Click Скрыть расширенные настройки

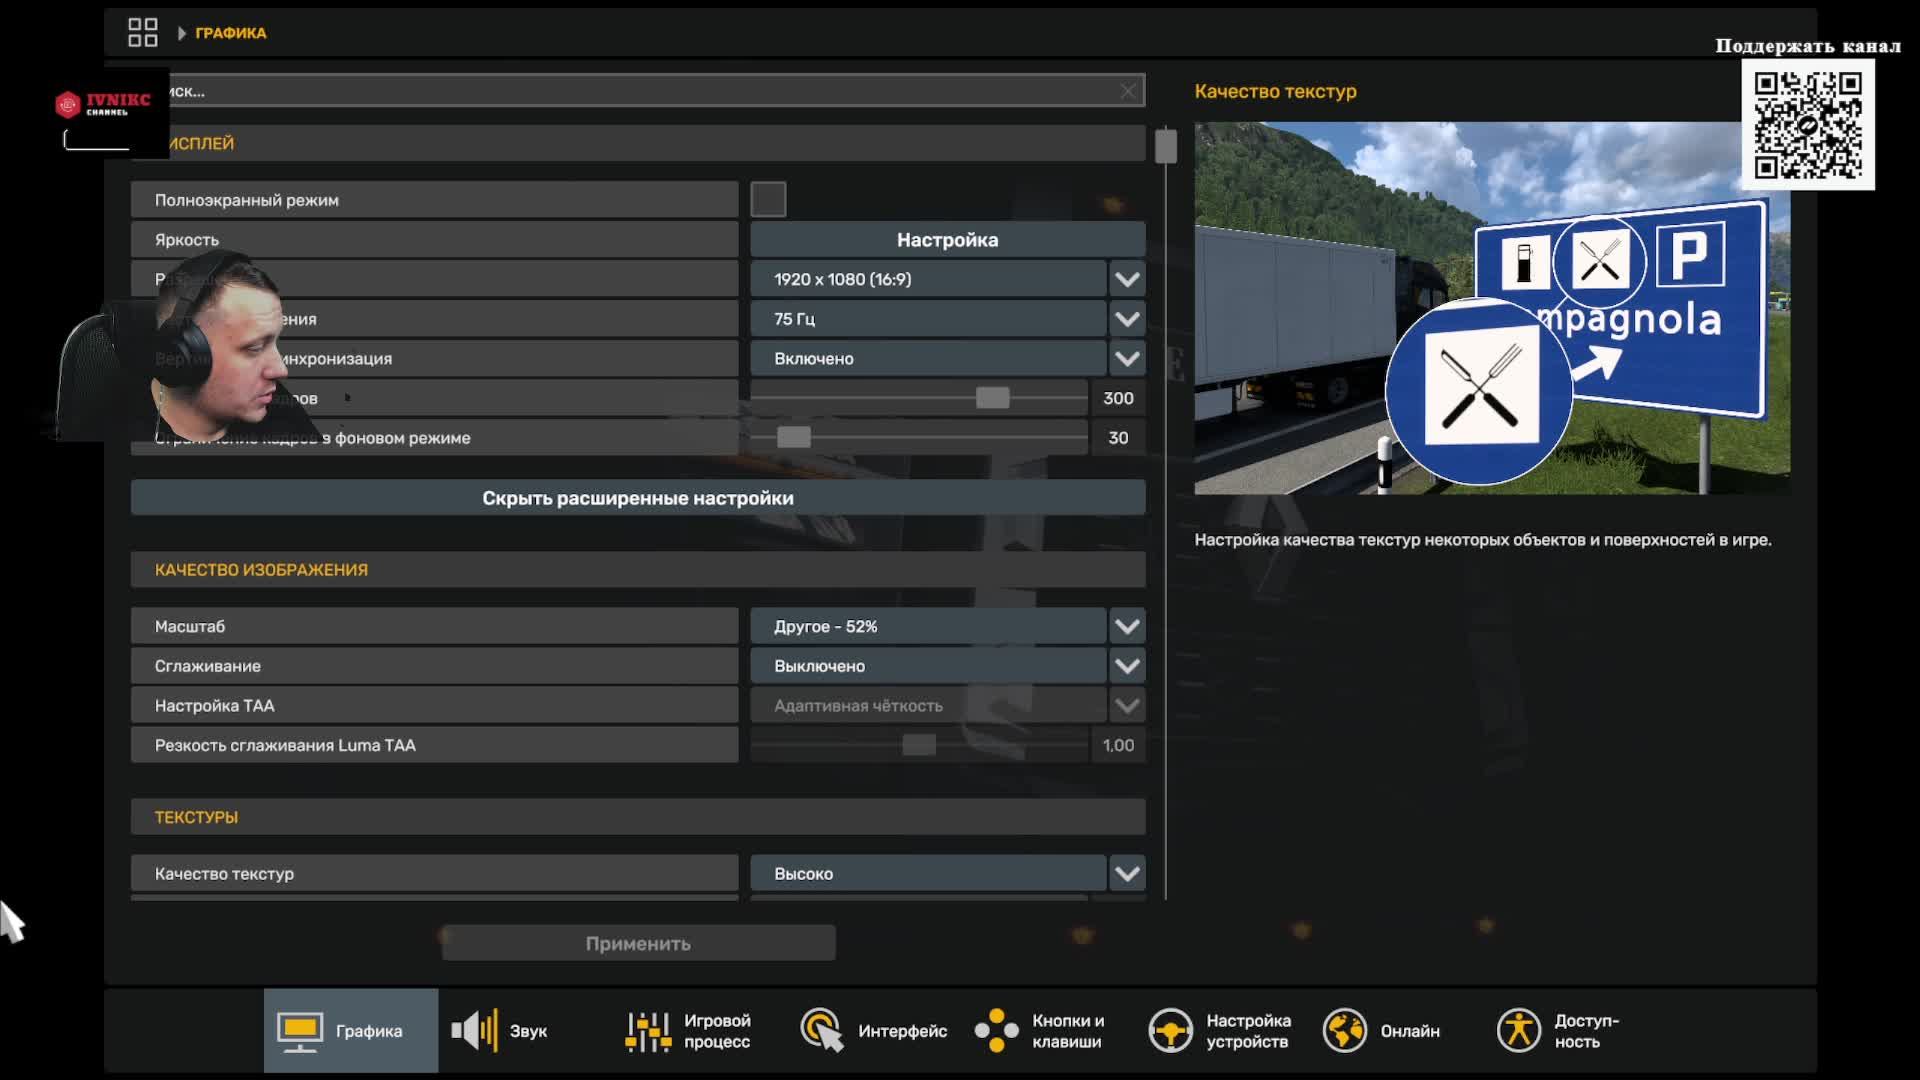pos(638,497)
